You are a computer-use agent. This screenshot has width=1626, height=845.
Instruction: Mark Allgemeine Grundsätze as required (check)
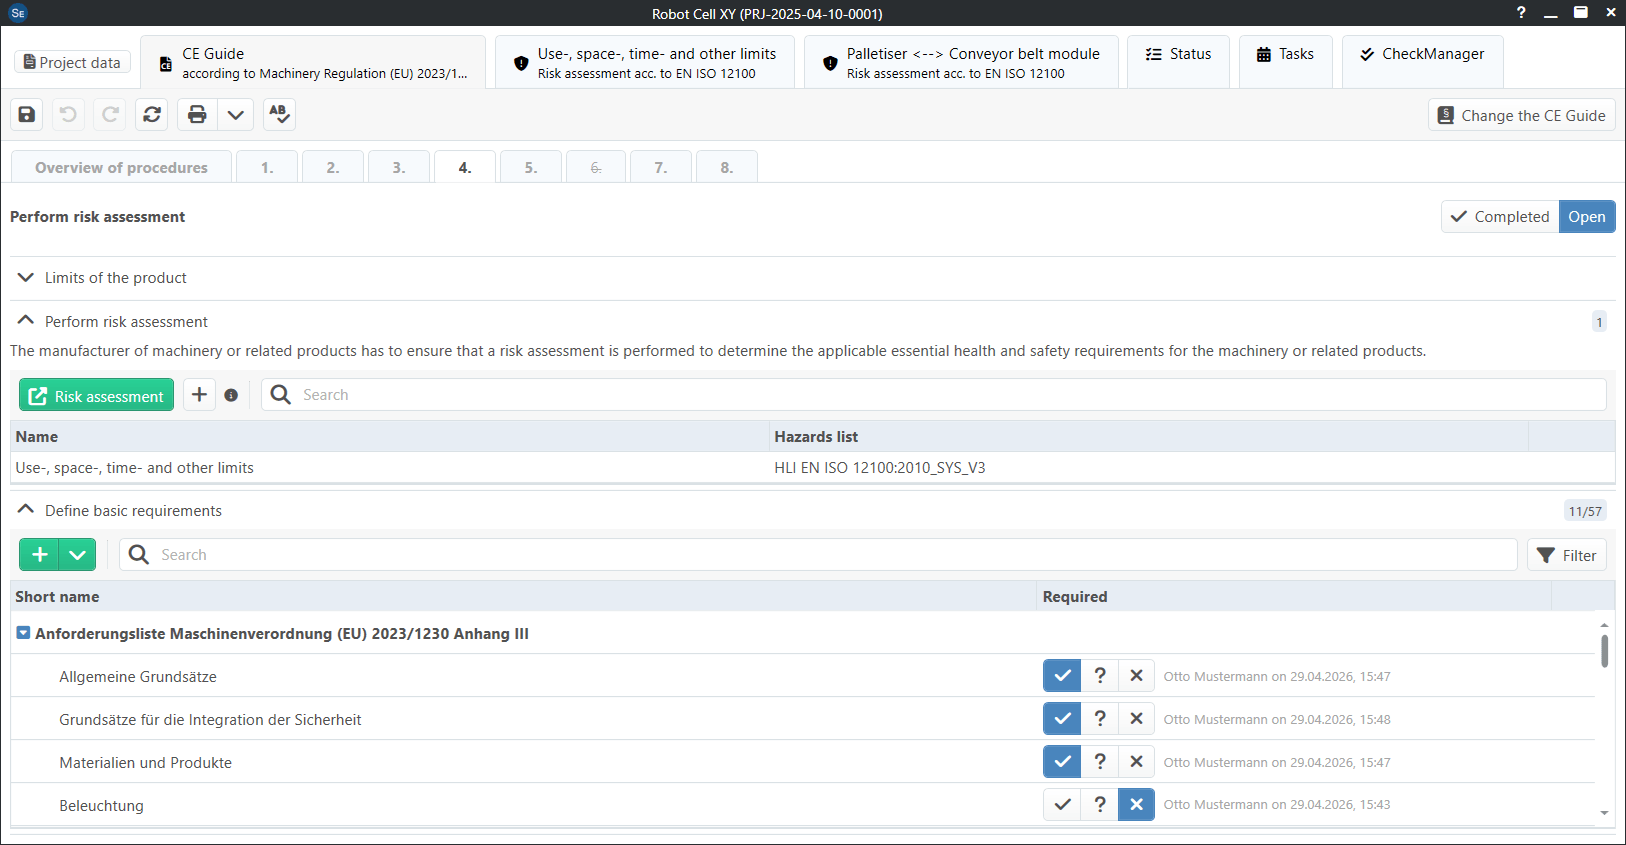point(1062,676)
